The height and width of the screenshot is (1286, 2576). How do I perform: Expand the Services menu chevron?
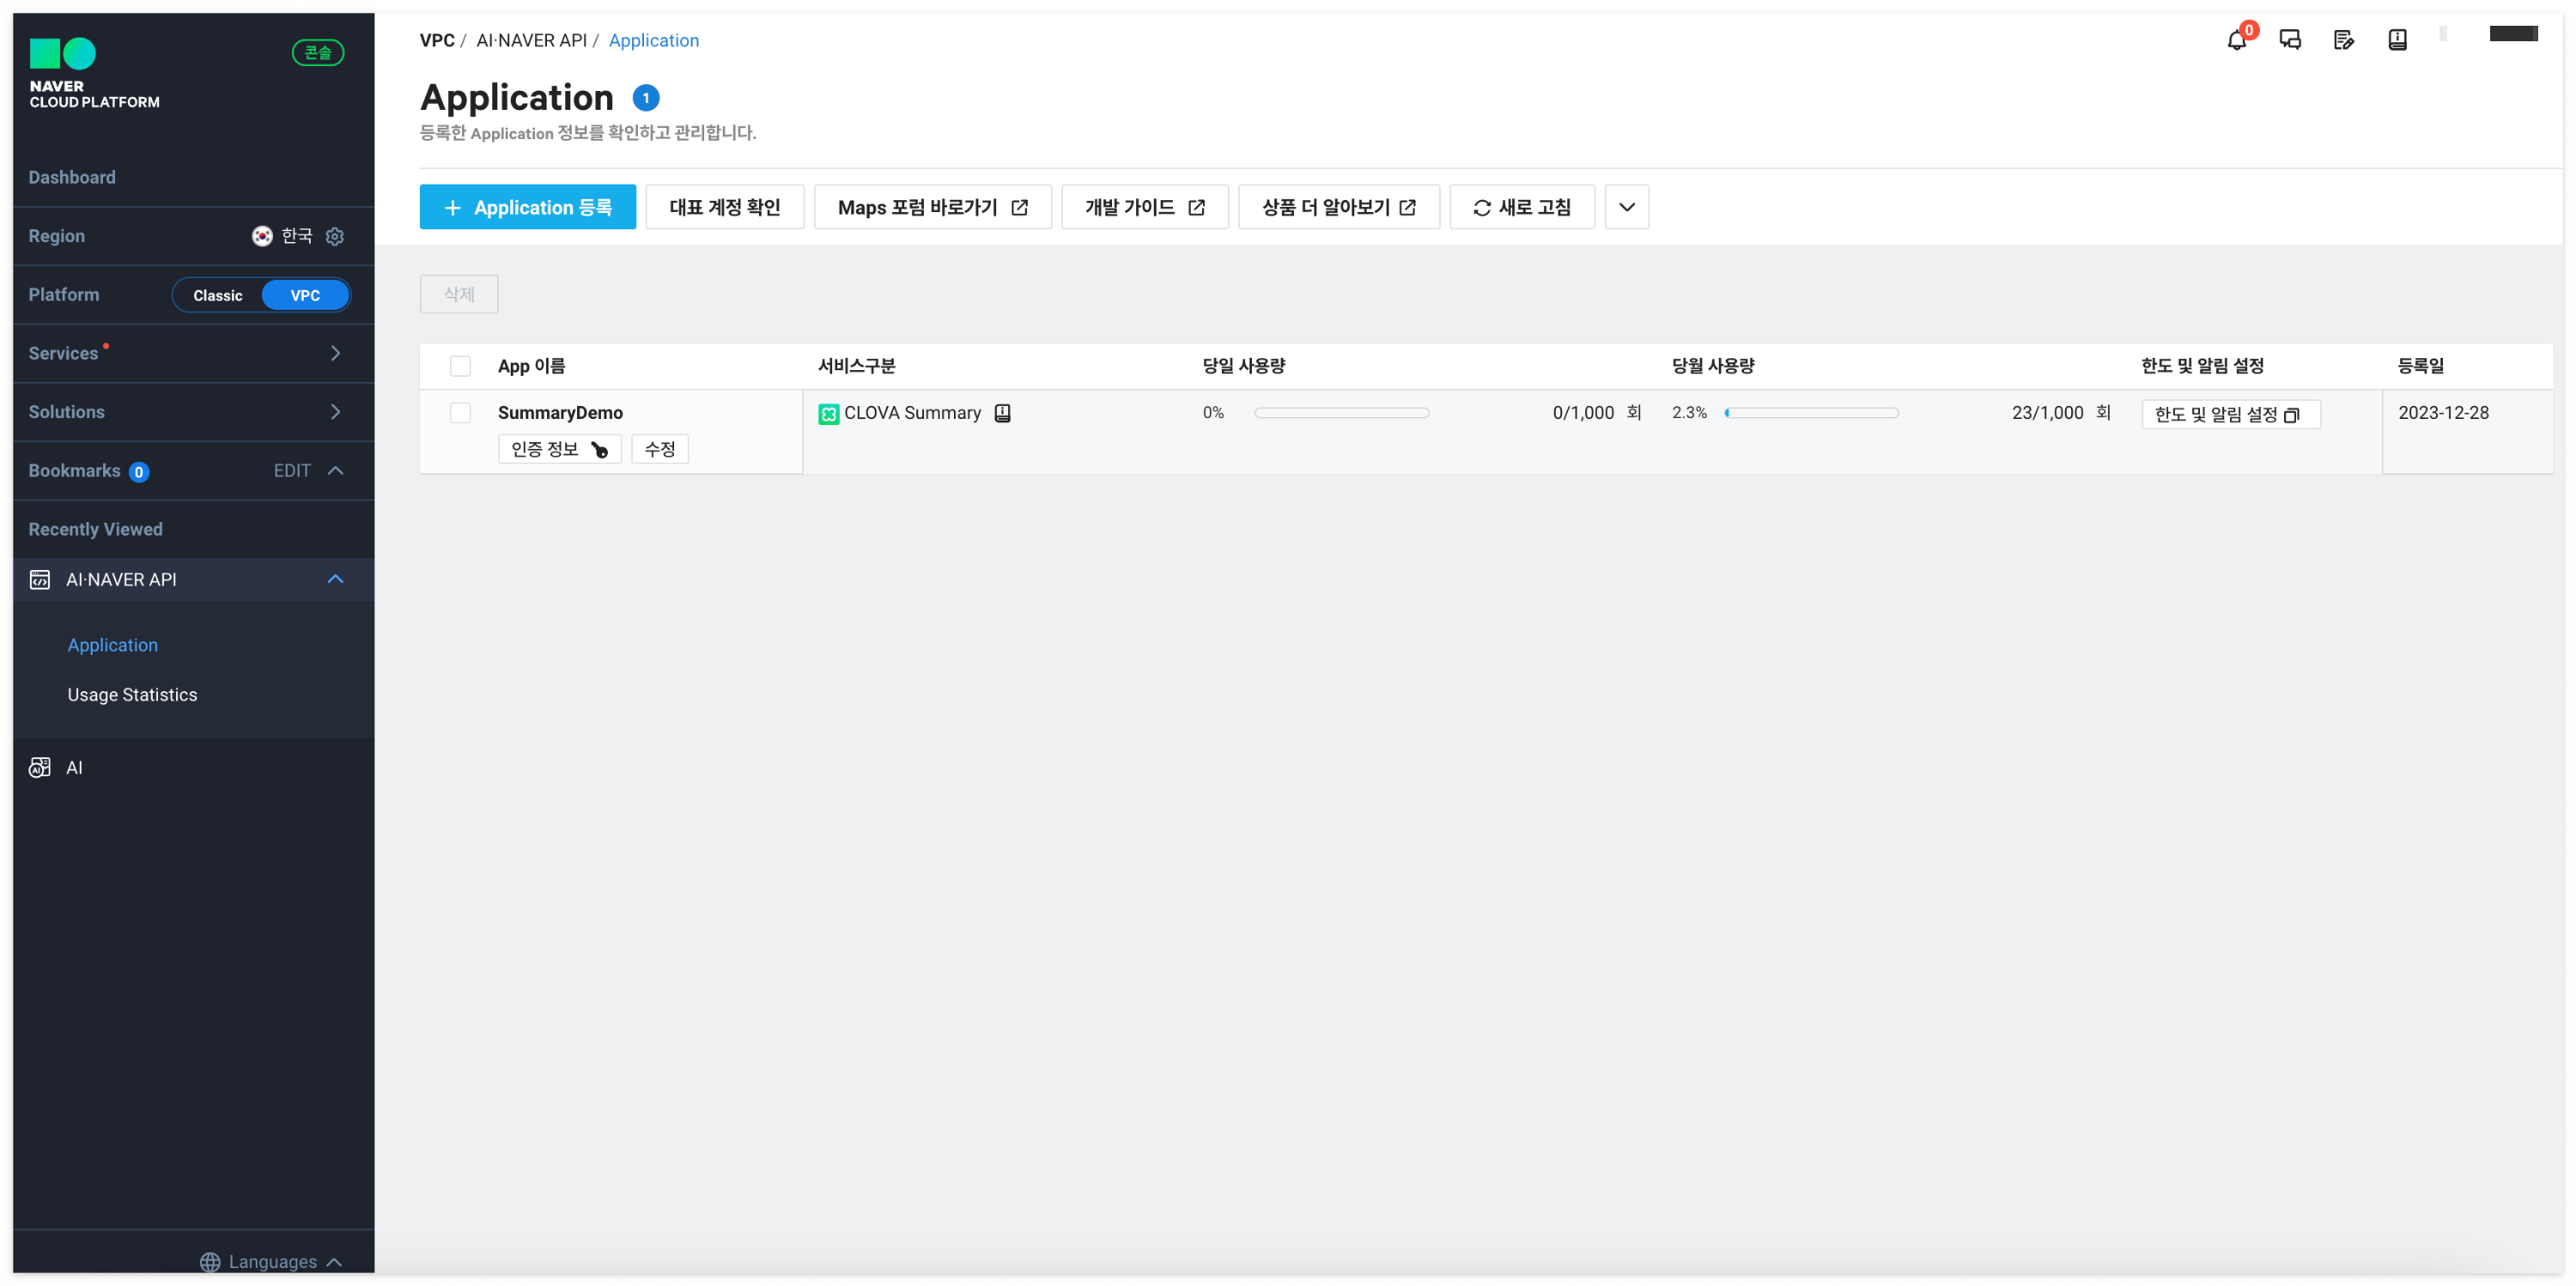[x=335, y=353]
